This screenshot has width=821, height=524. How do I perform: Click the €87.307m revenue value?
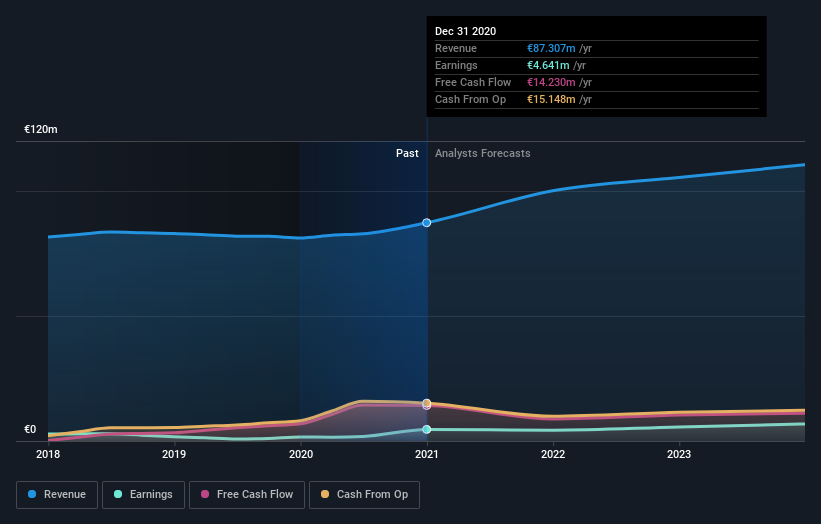click(x=551, y=48)
